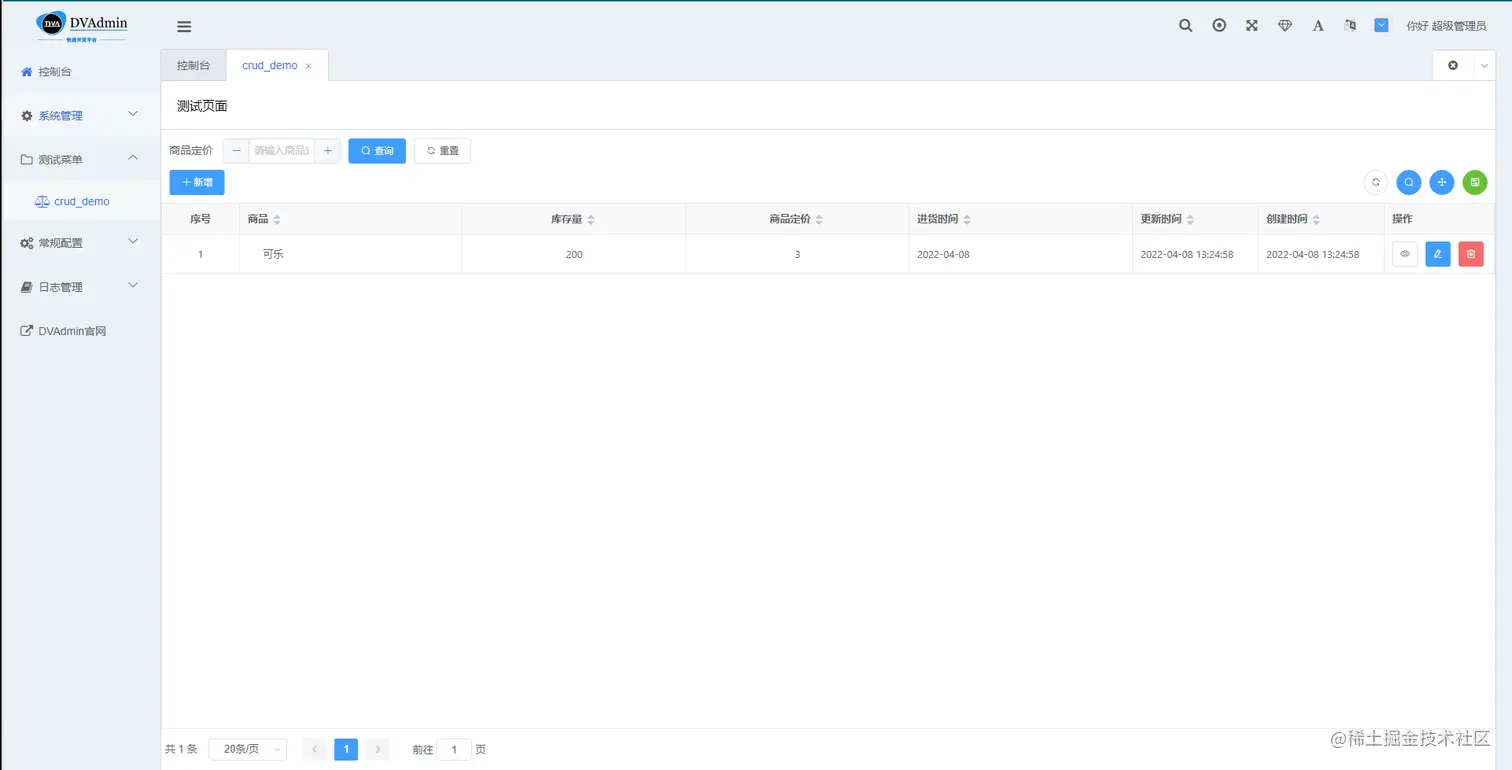Open the font size (A) setting icon
The height and width of the screenshot is (770, 1512).
[1317, 25]
